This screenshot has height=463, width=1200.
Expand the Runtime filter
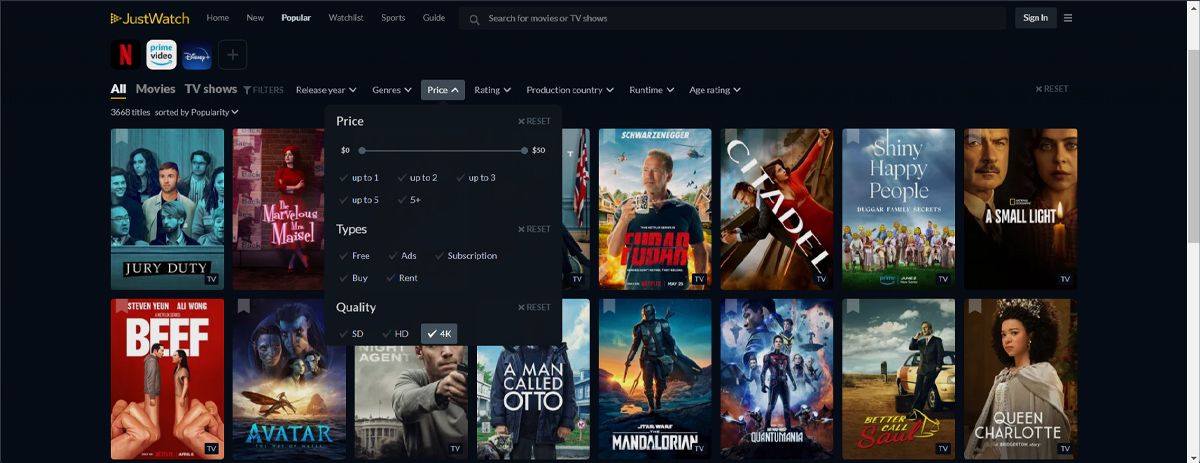(652, 90)
